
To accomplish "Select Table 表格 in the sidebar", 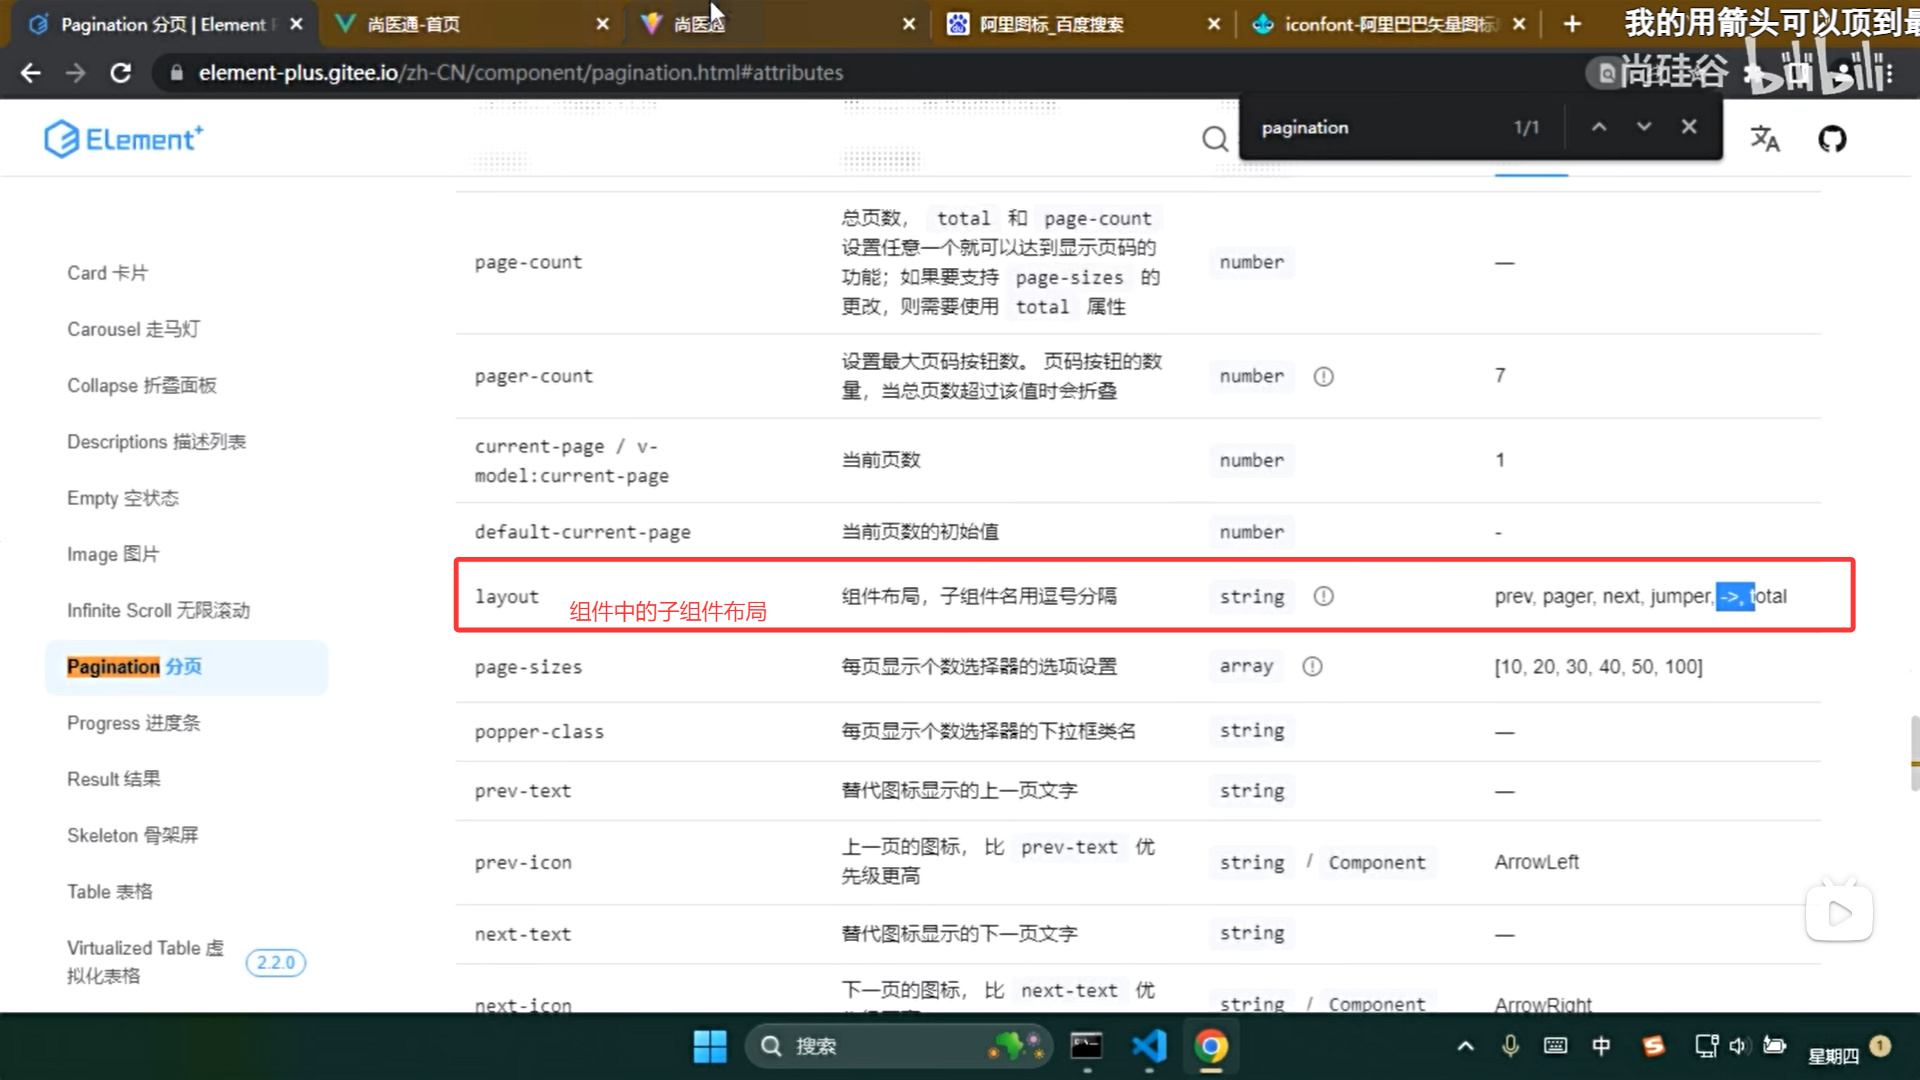I will (109, 891).
